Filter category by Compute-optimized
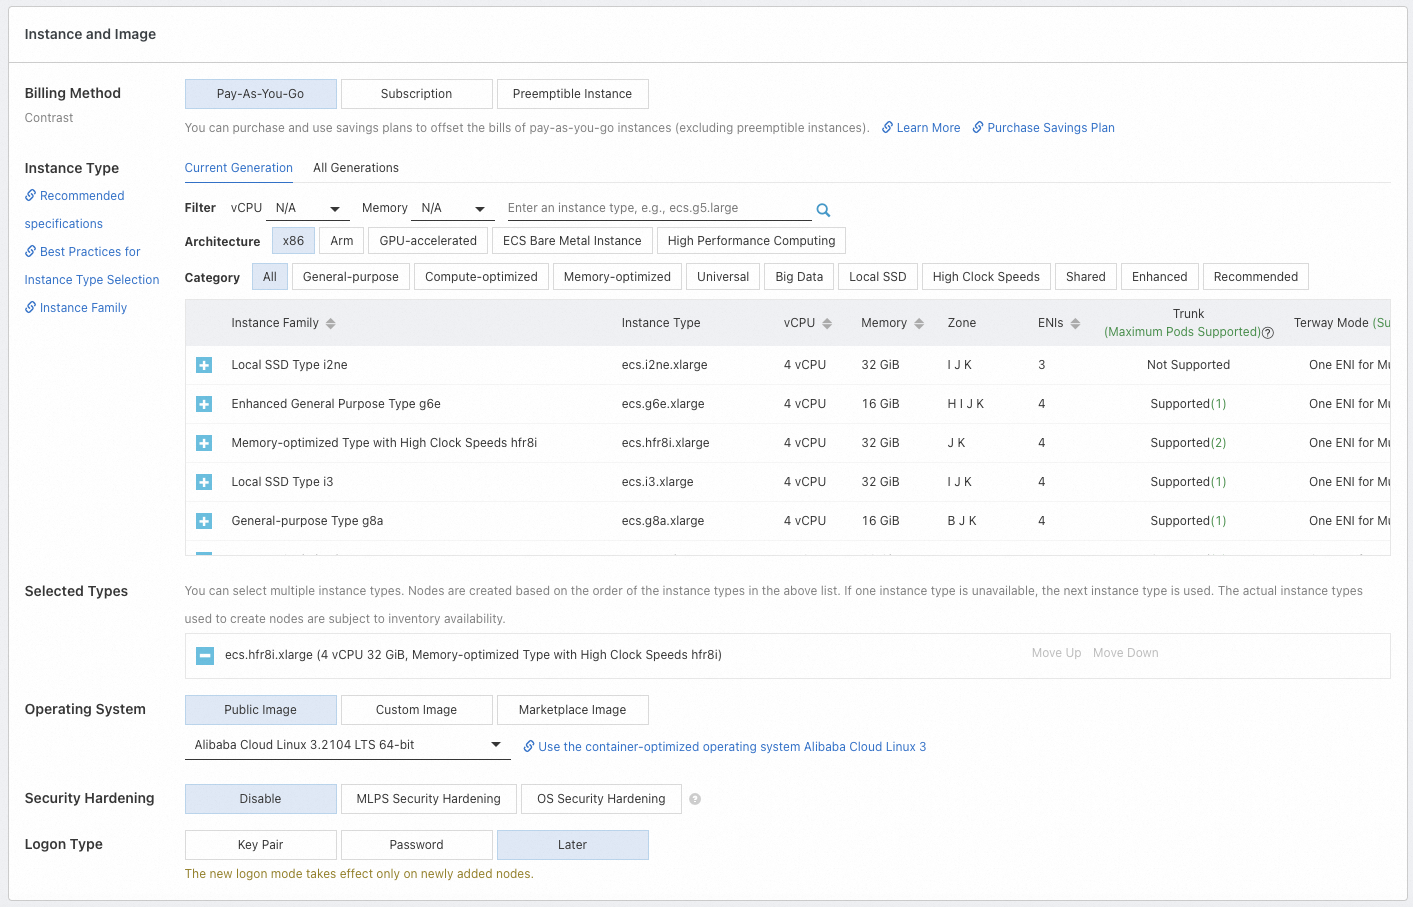Screen dimensions: 1413x907 pos(481,277)
